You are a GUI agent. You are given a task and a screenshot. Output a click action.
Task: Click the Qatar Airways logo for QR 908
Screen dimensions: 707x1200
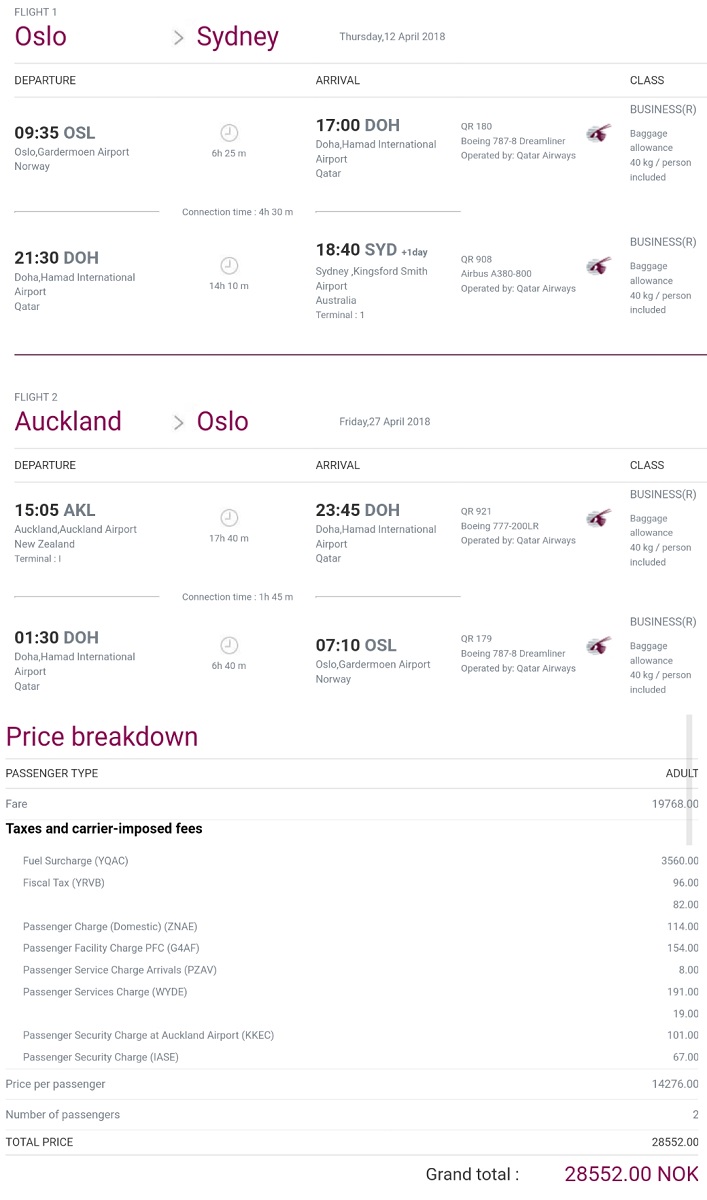pyautogui.click(x=598, y=267)
